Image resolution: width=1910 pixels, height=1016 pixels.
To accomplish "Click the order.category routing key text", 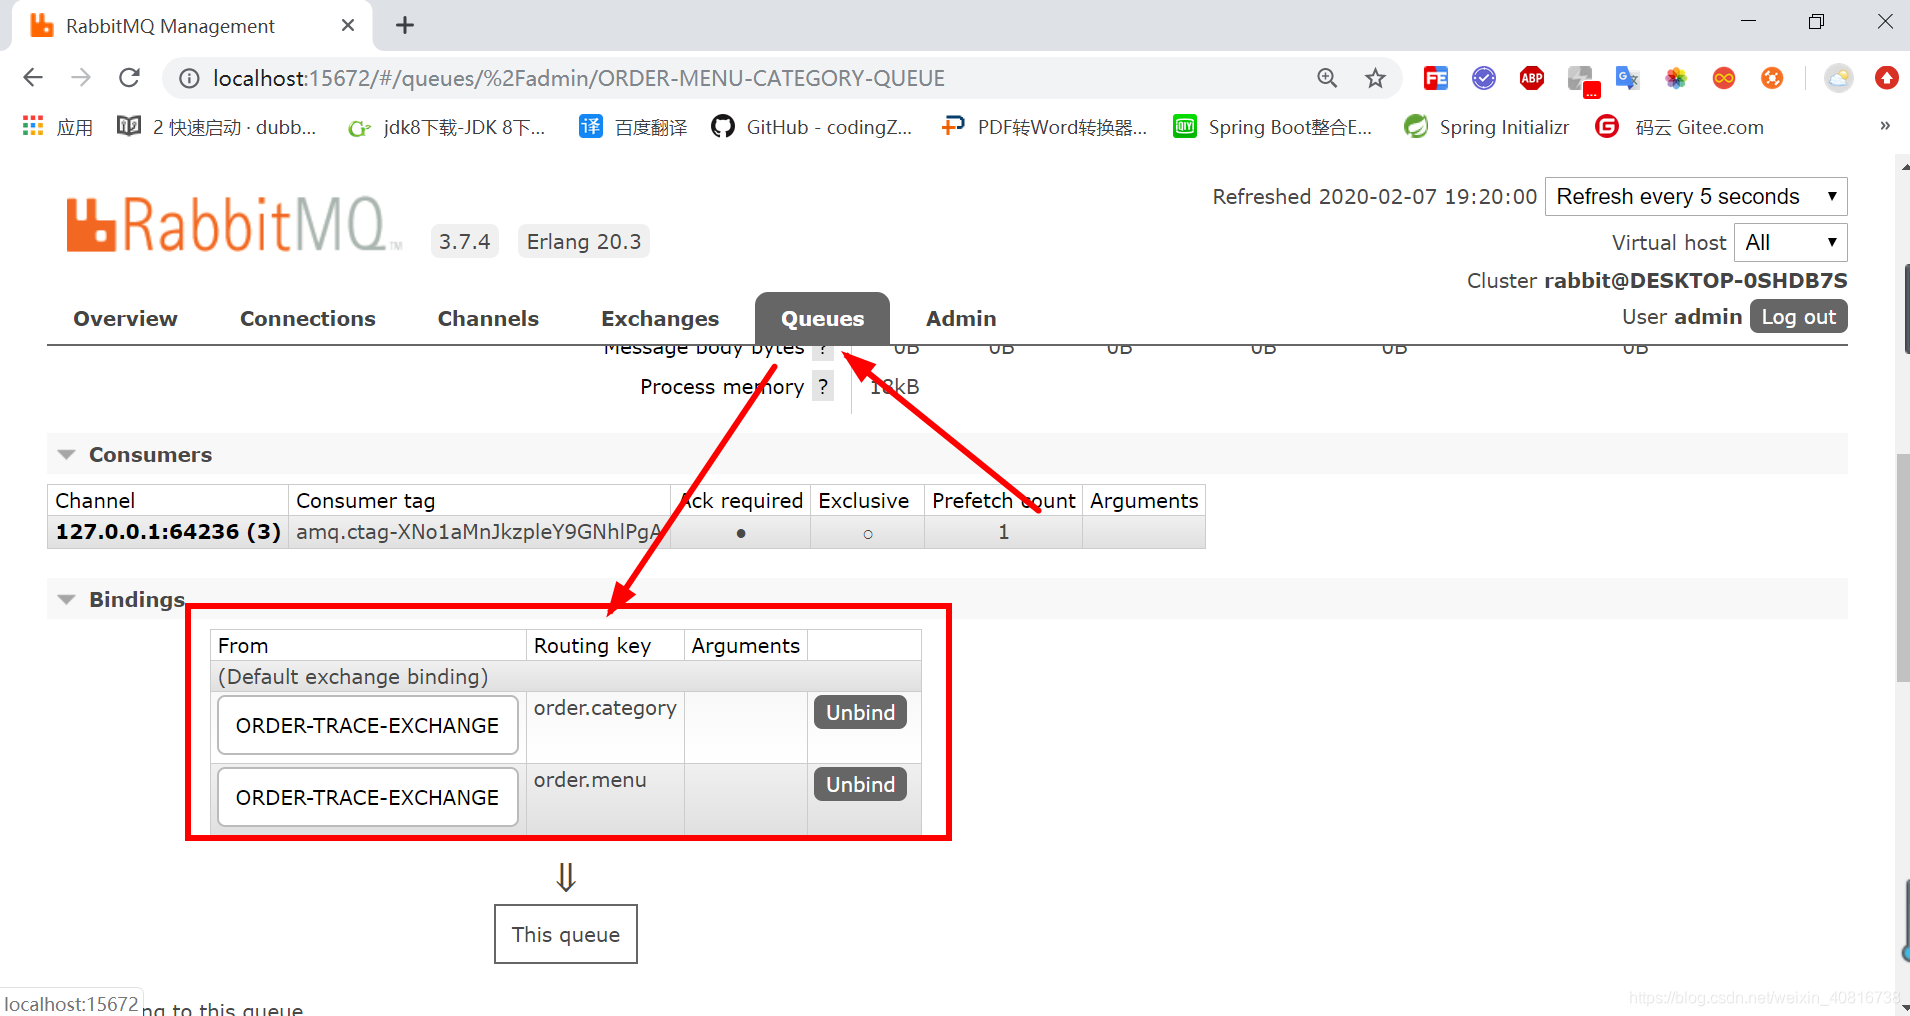I will click(x=605, y=708).
